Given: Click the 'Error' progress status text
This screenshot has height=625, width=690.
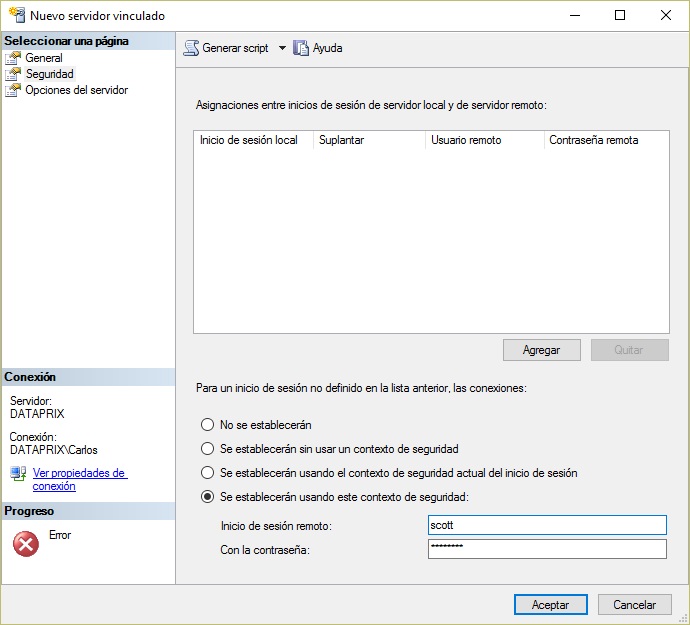Looking at the screenshot, I should point(60,535).
